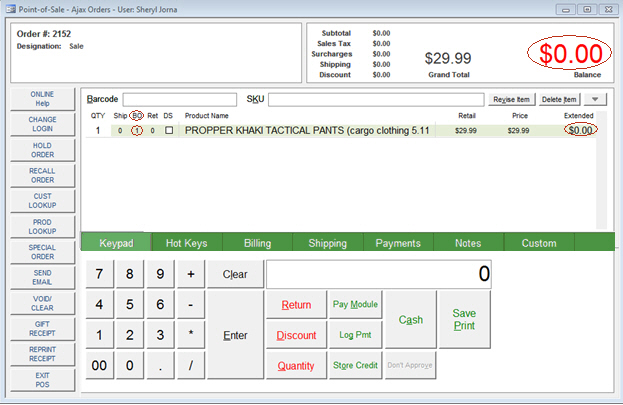This screenshot has height=405, width=623.
Task: Click the Save Print button
Action: pyautogui.click(x=463, y=319)
